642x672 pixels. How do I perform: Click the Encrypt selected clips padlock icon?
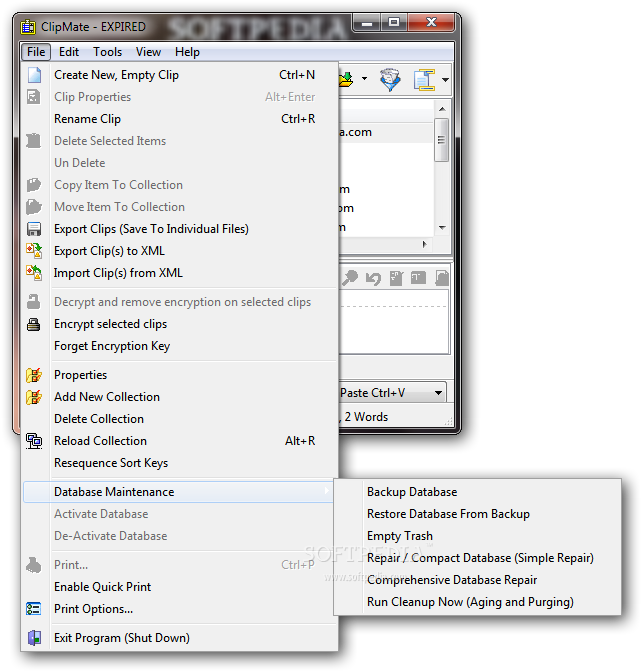pyautogui.click(x=34, y=324)
